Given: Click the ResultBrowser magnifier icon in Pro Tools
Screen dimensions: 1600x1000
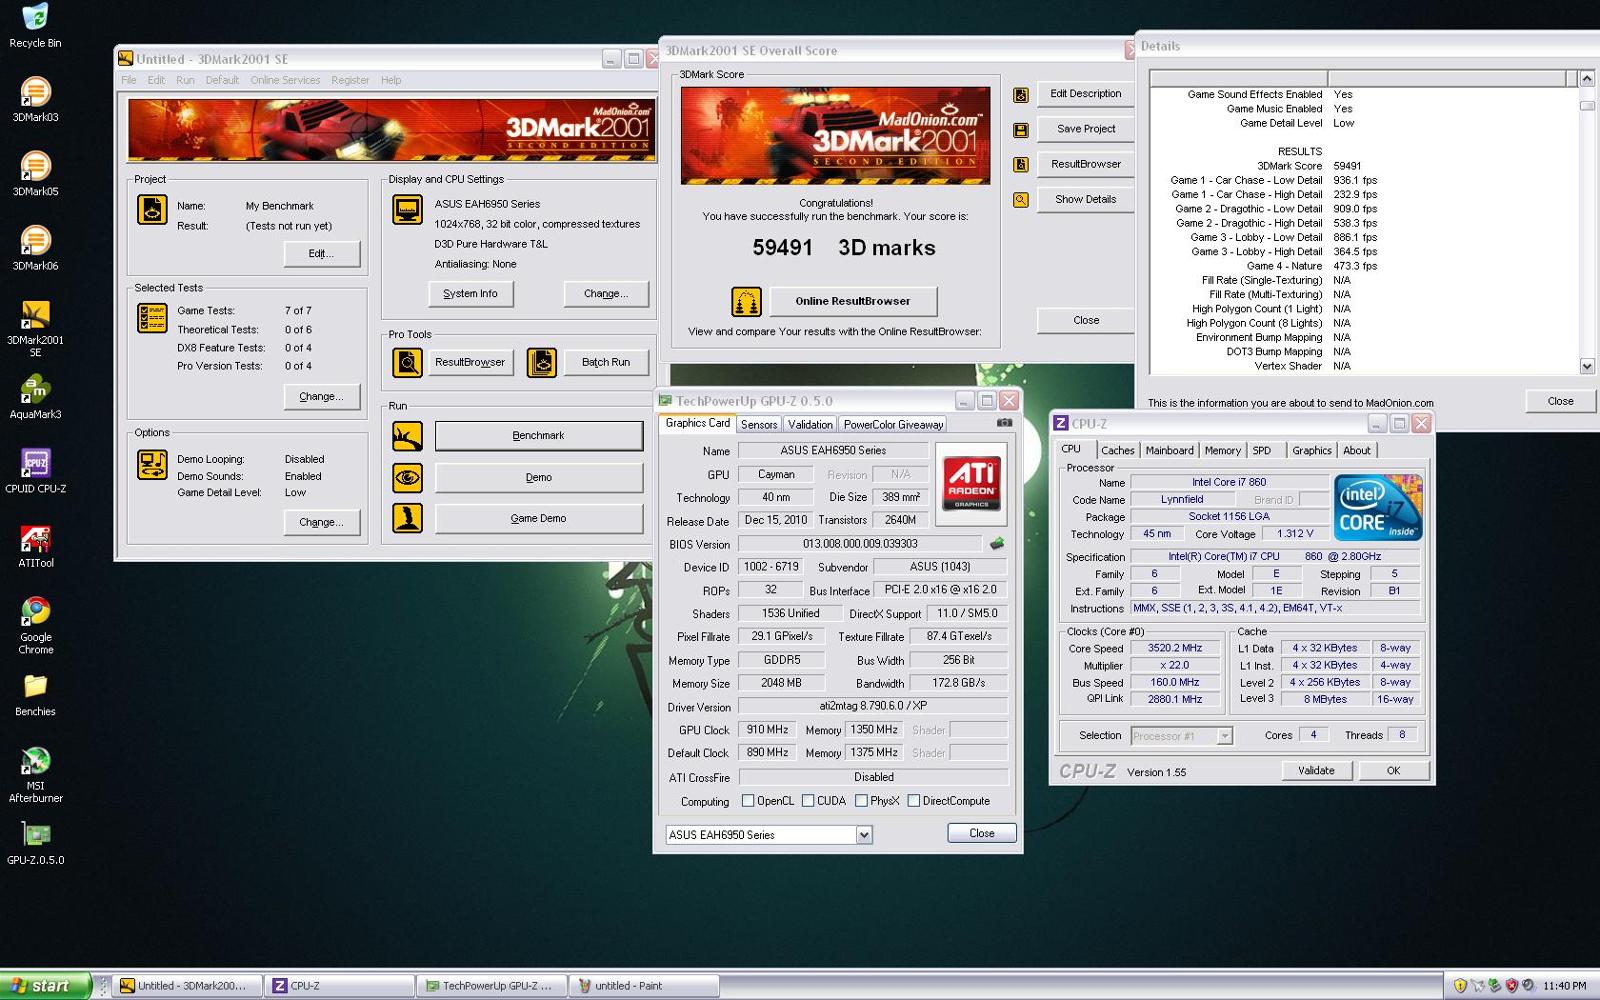Looking at the screenshot, I should 407,362.
